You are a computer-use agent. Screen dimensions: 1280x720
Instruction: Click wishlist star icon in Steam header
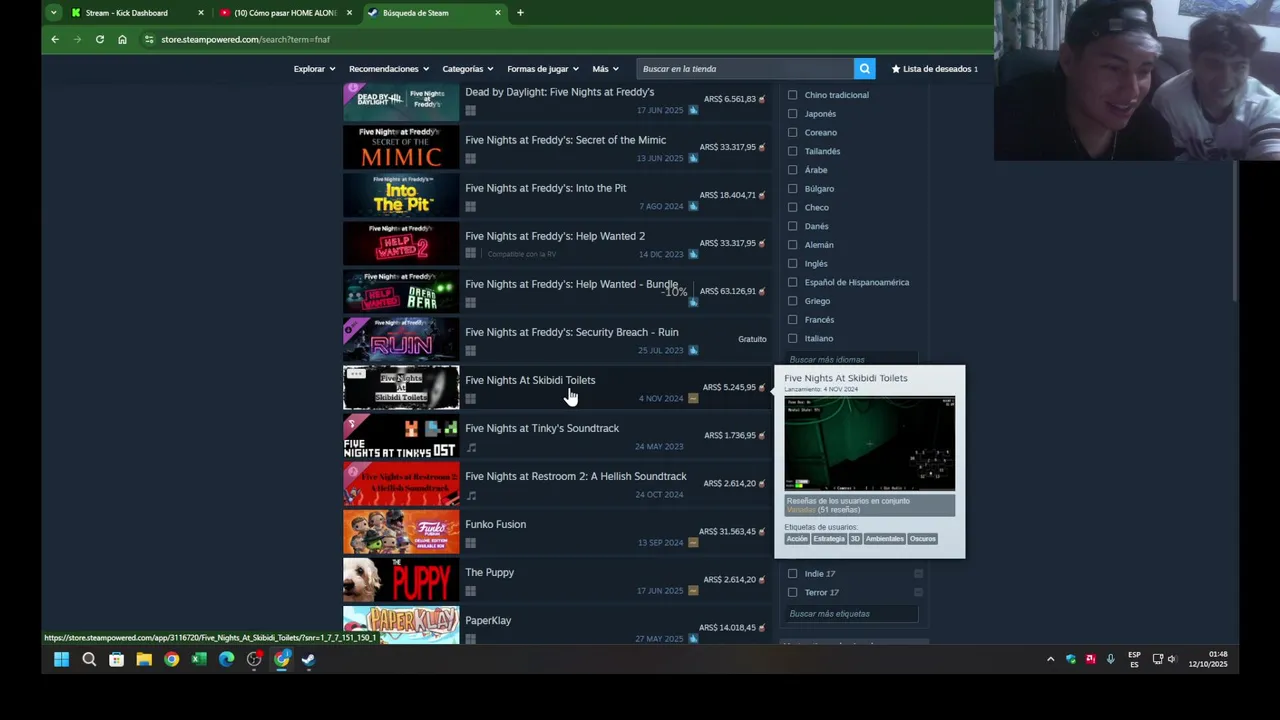click(896, 69)
